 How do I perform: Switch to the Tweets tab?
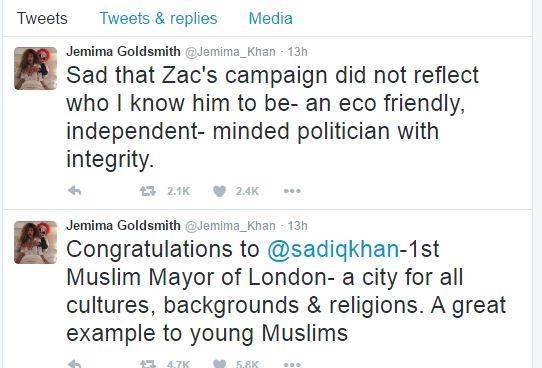(x=42, y=18)
